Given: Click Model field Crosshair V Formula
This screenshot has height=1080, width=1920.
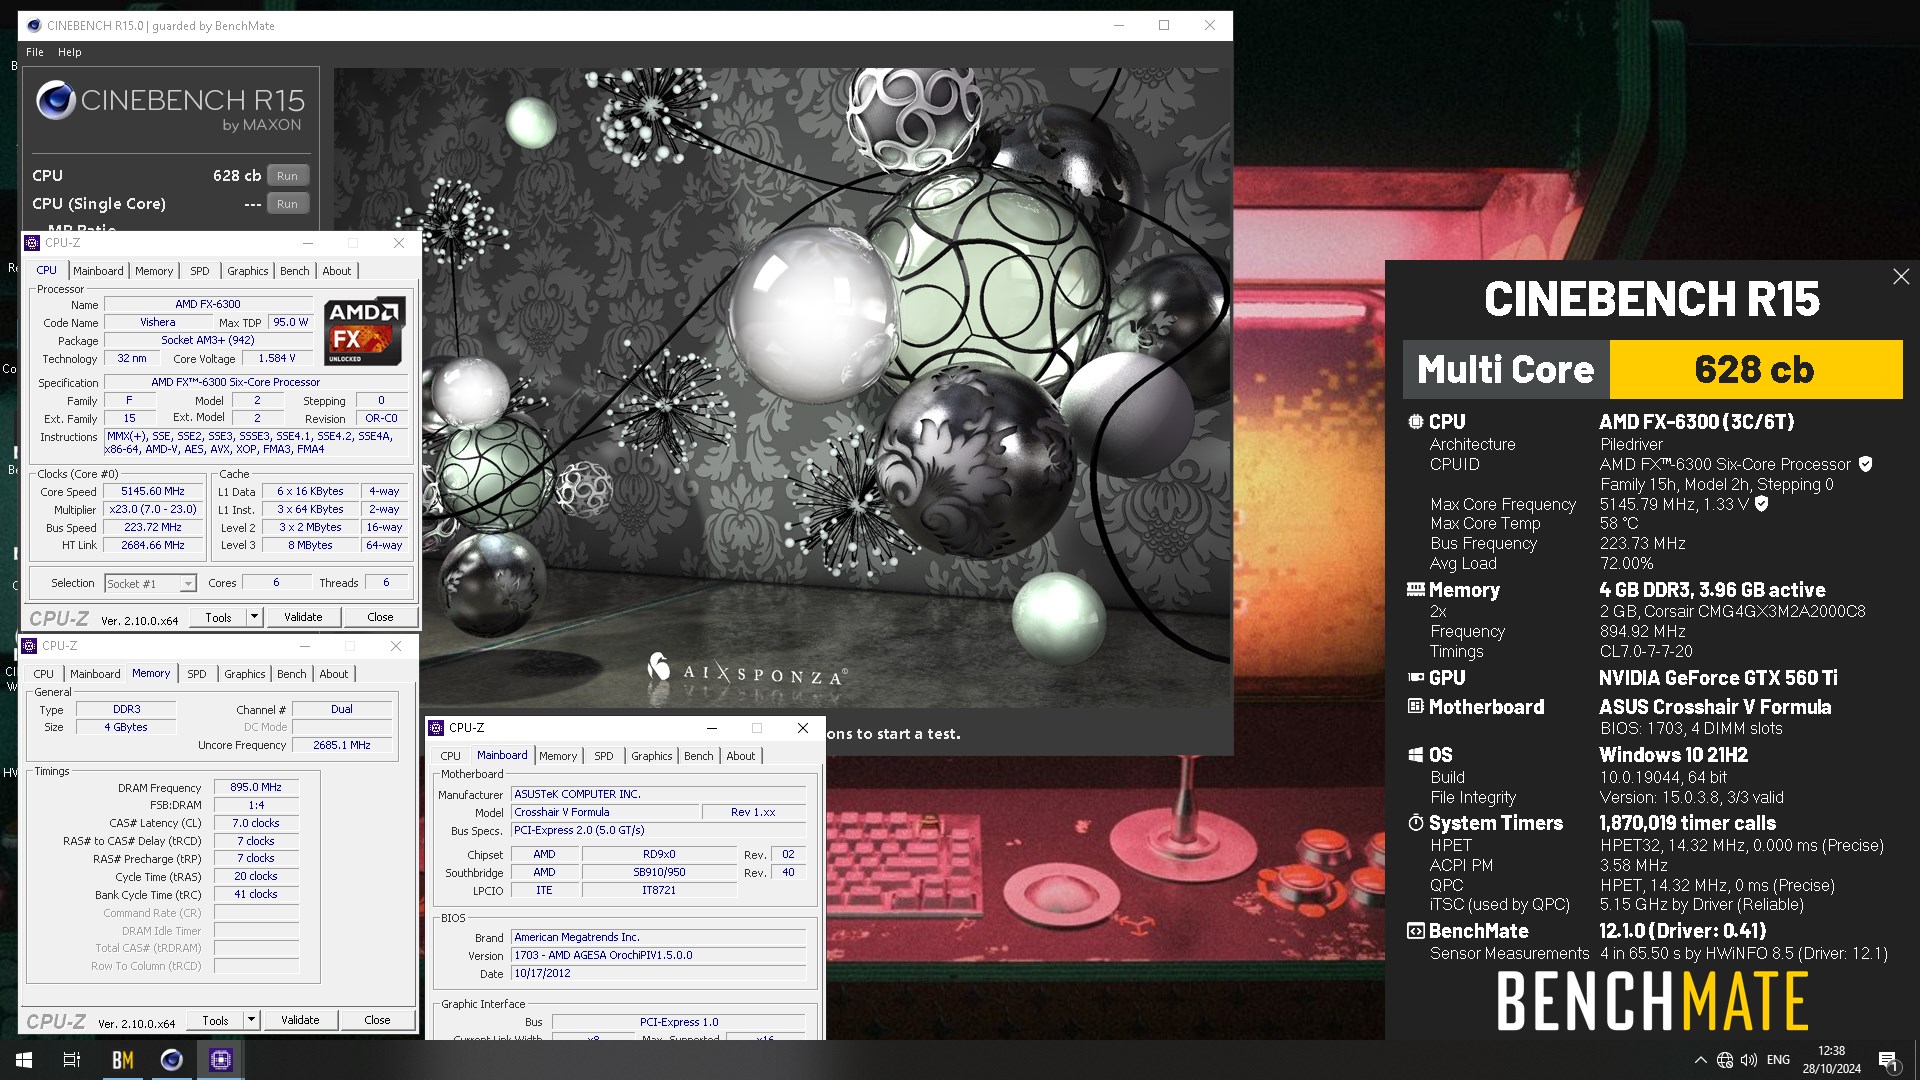Looking at the screenshot, I should pyautogui.click(x=604, y=812).
